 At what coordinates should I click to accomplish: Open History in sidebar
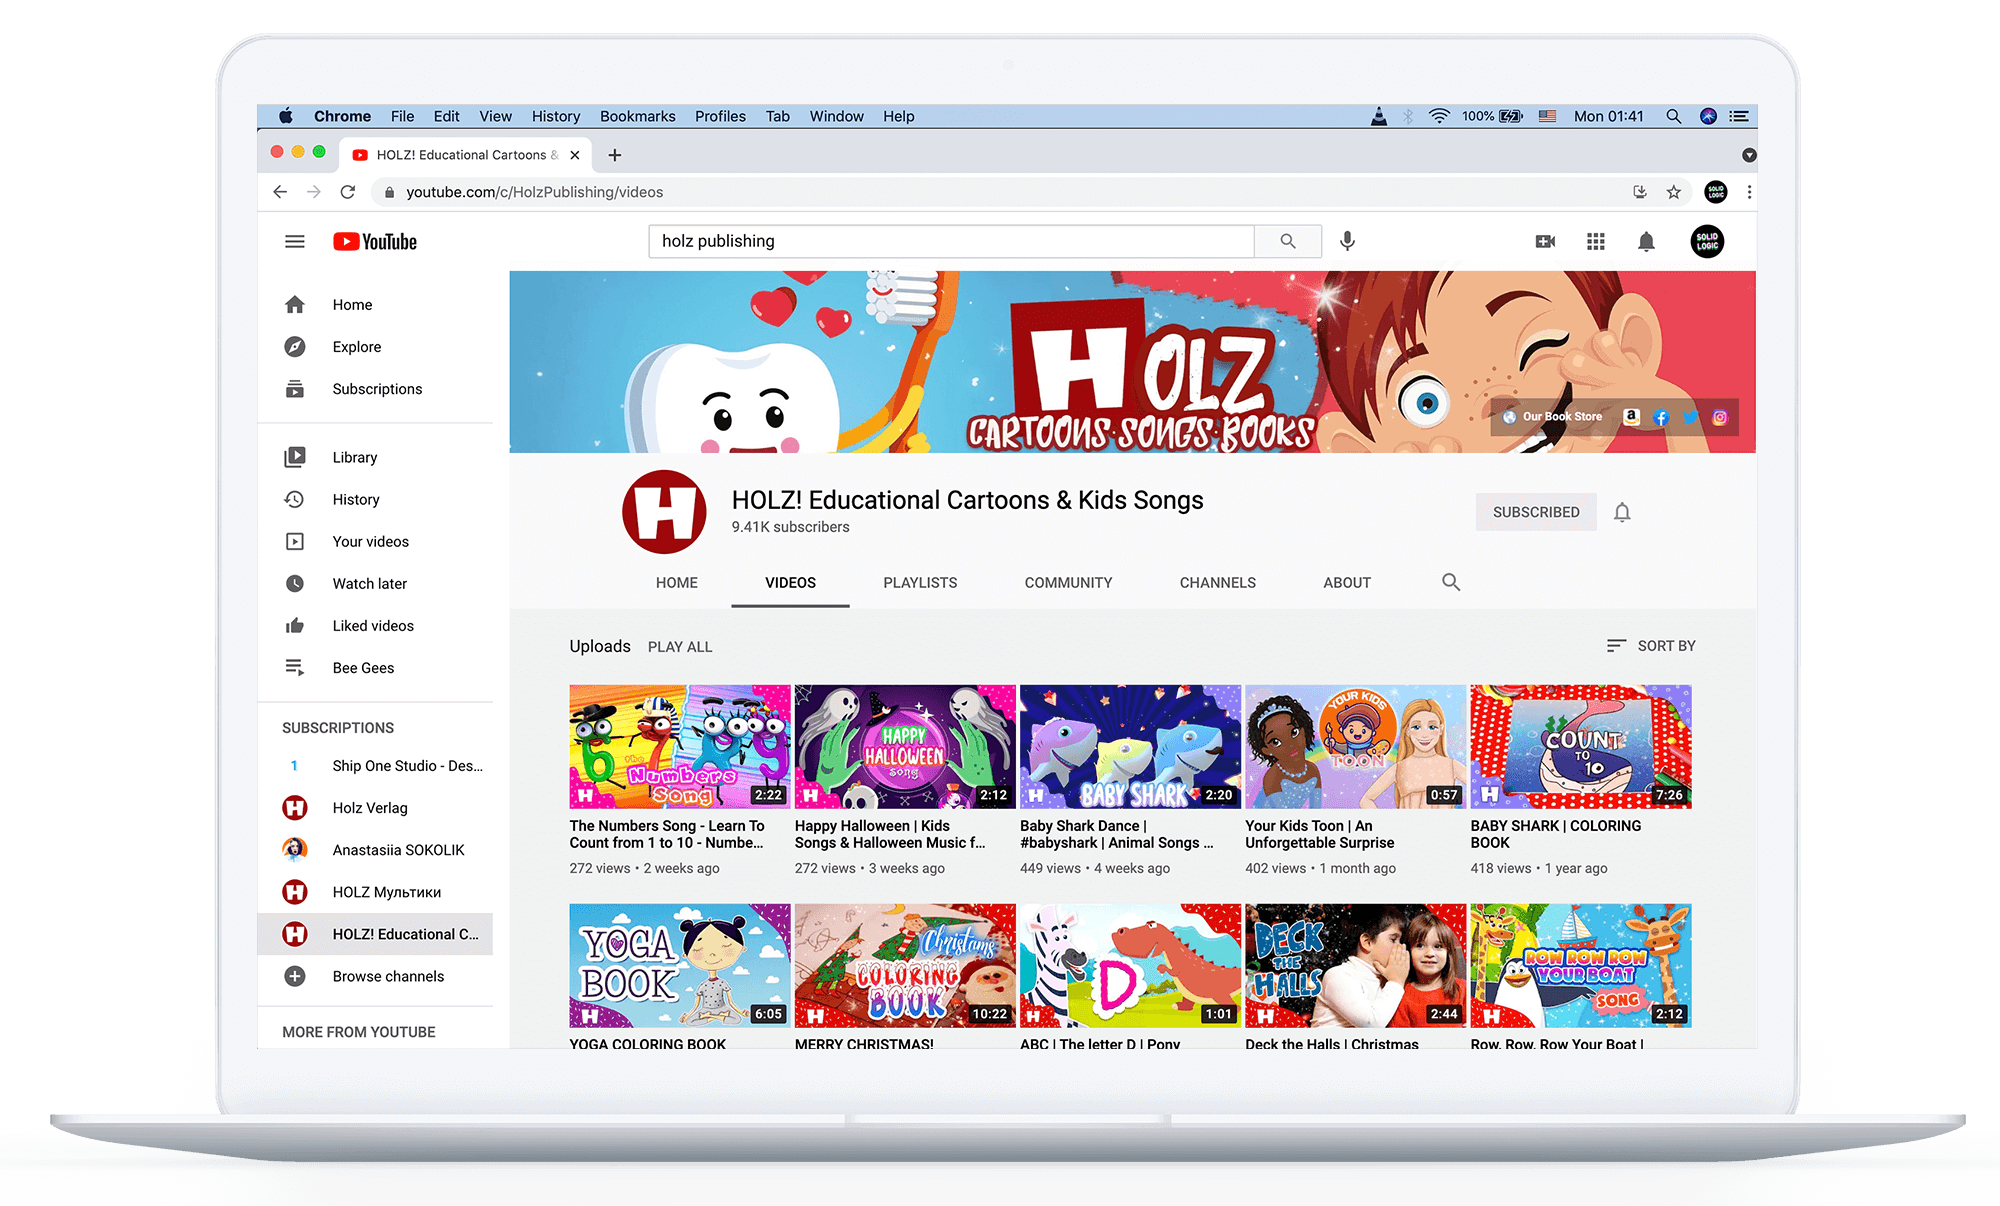pyautogui.click(x=375, y=499)
